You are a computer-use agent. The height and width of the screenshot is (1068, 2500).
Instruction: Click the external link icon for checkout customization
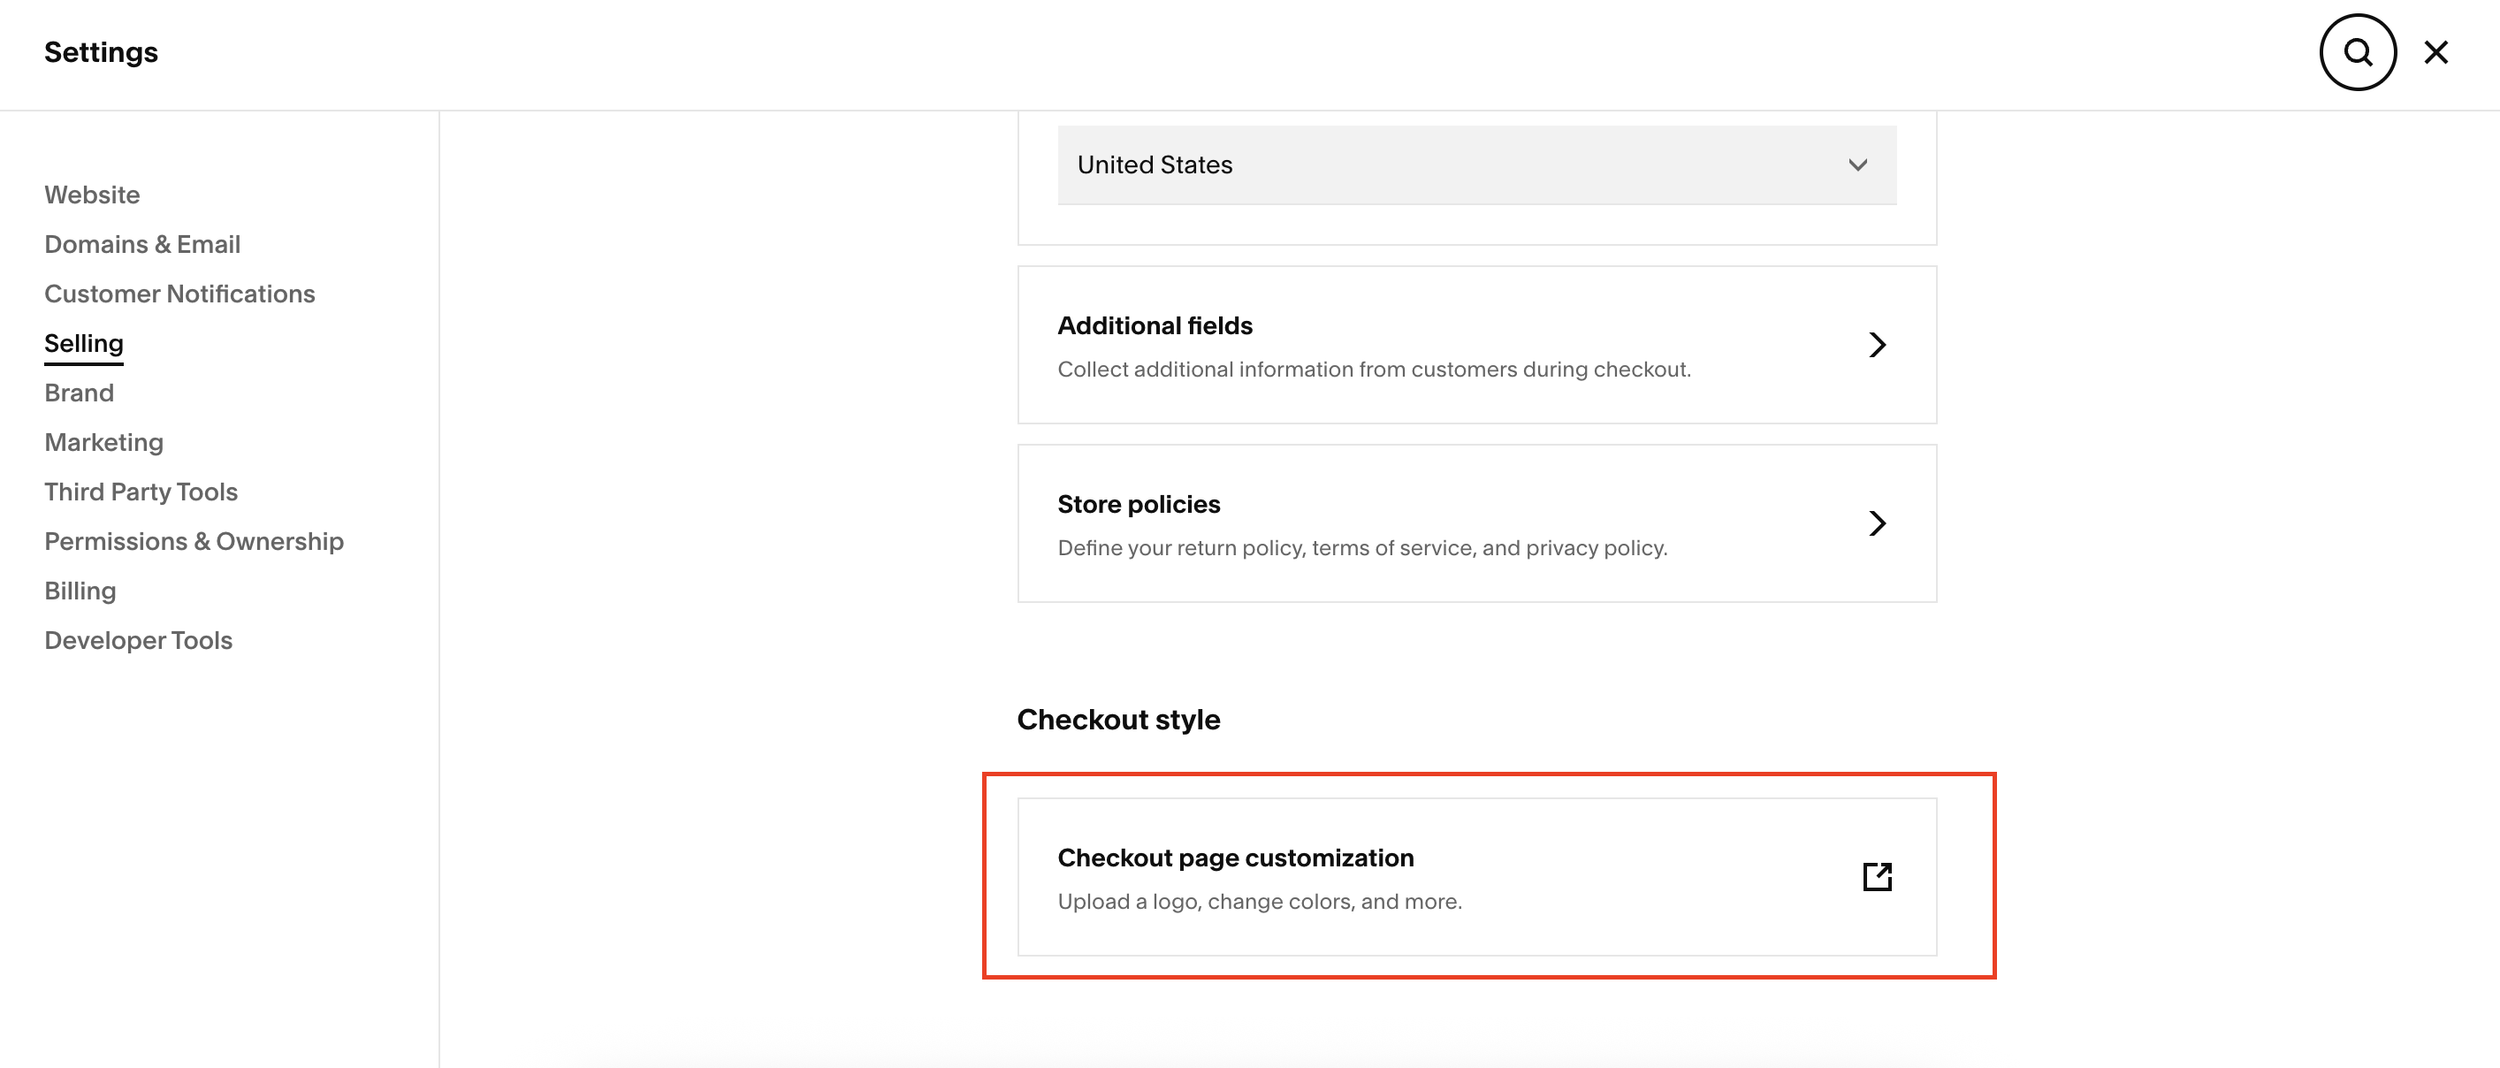click(1877, 876)
